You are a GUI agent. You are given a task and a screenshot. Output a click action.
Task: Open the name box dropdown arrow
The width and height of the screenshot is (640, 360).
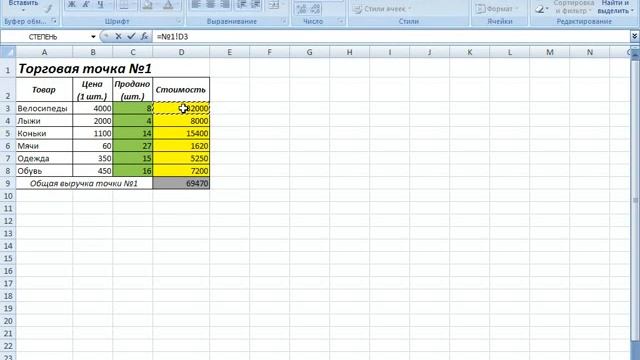pos(93,37)
